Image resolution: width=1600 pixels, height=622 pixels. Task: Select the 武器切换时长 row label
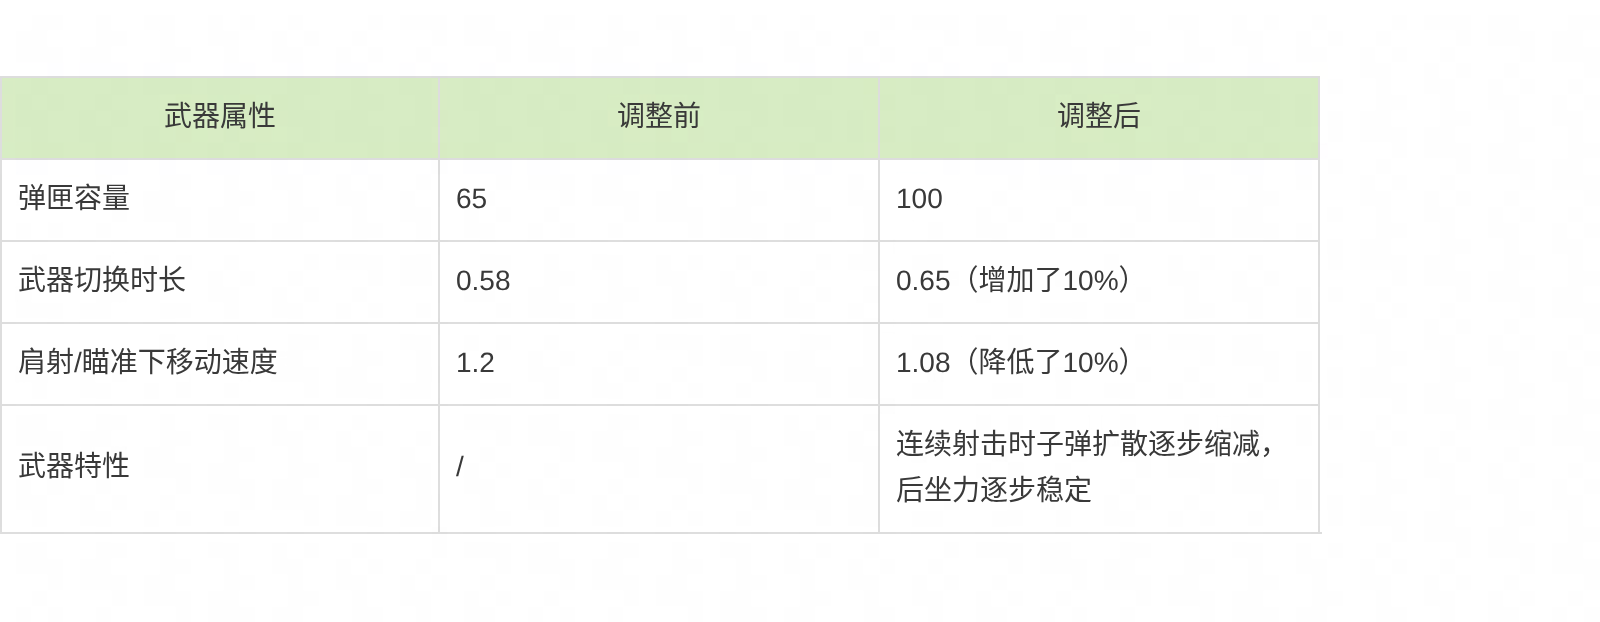point(102,280)
